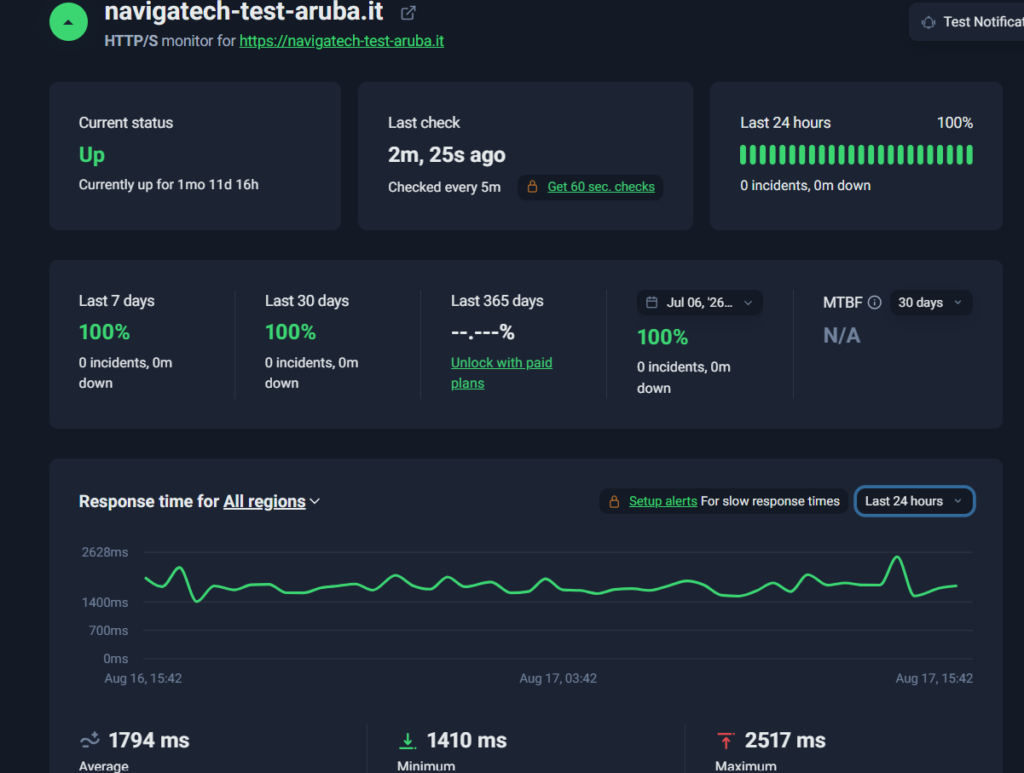Click the Test Notification button
Viewport: 1024px width, 773px height.
(x=967, y=22)
